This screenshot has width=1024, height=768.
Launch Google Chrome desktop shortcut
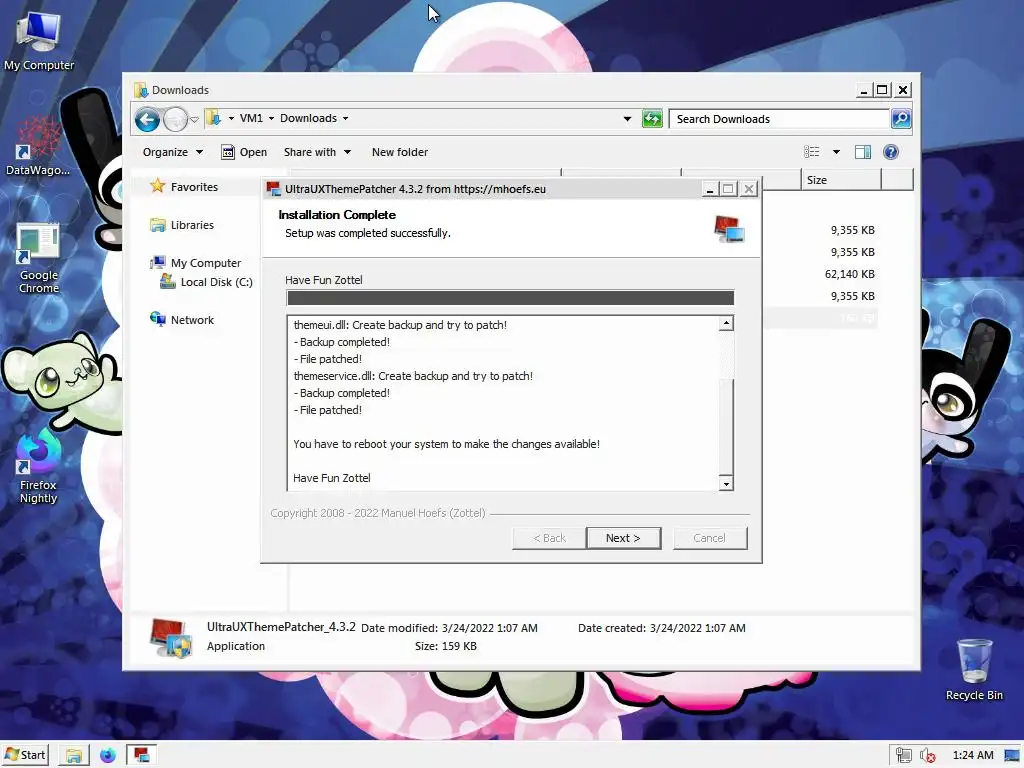(x=38, y=259)
